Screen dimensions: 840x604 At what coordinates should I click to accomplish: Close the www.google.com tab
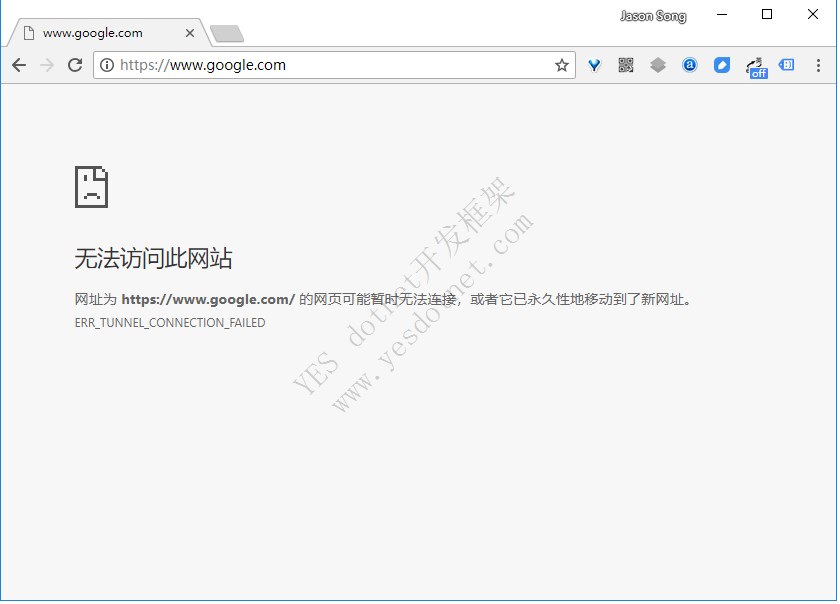[190, 33]
